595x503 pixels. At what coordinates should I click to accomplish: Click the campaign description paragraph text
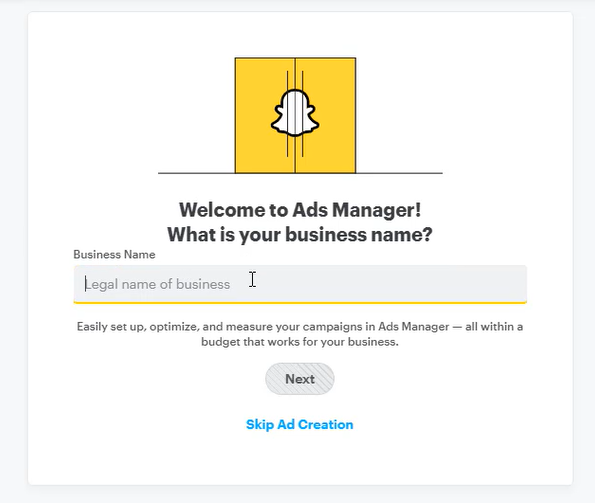(300, 334)
